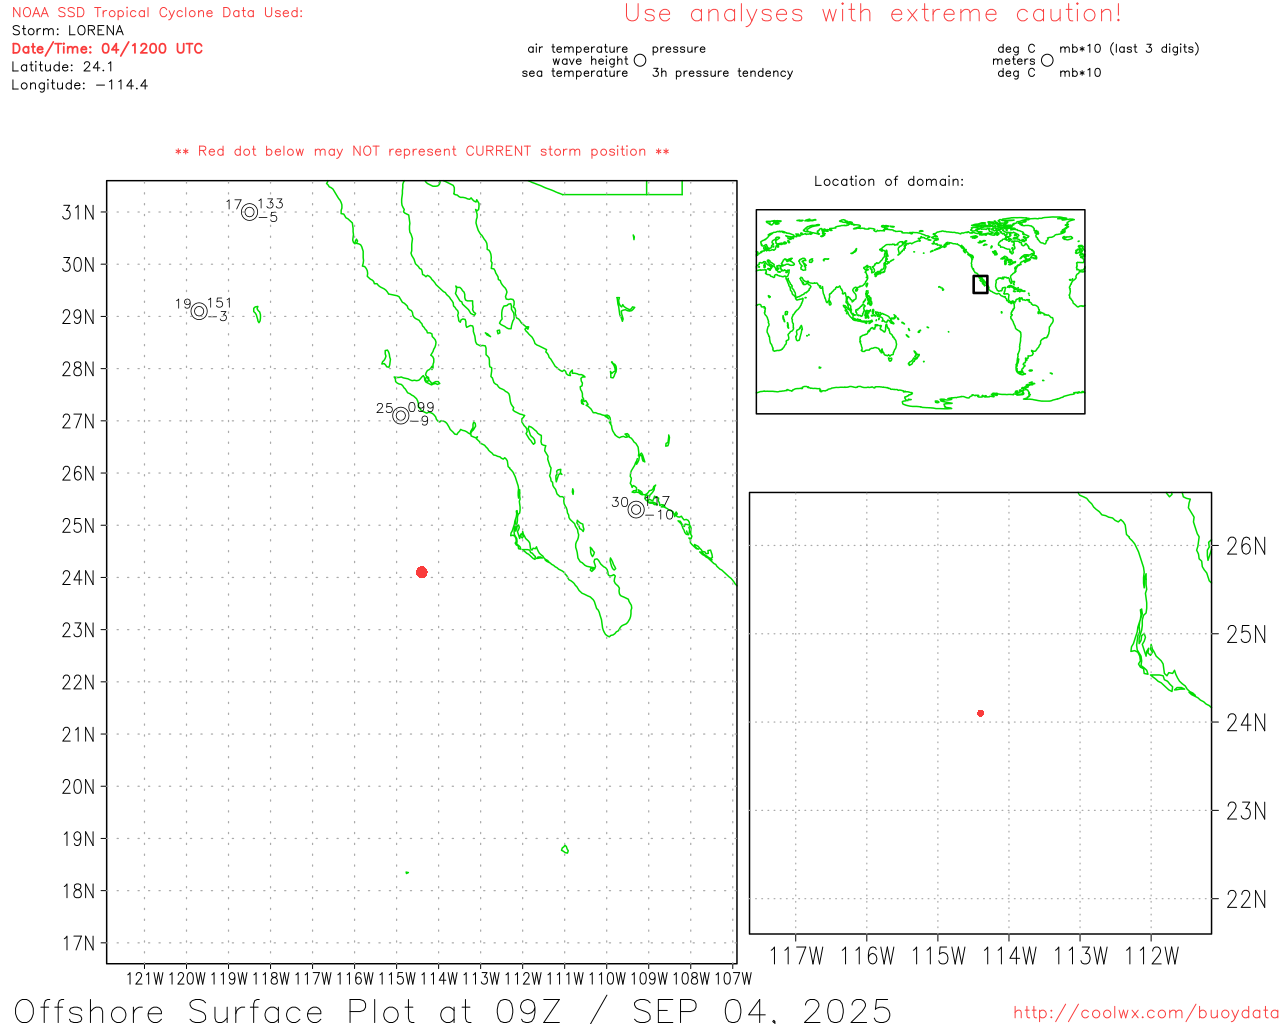1280x1024 pixels.
Task: Click the '3h pressure tendency' legend text
Action: 722,73
